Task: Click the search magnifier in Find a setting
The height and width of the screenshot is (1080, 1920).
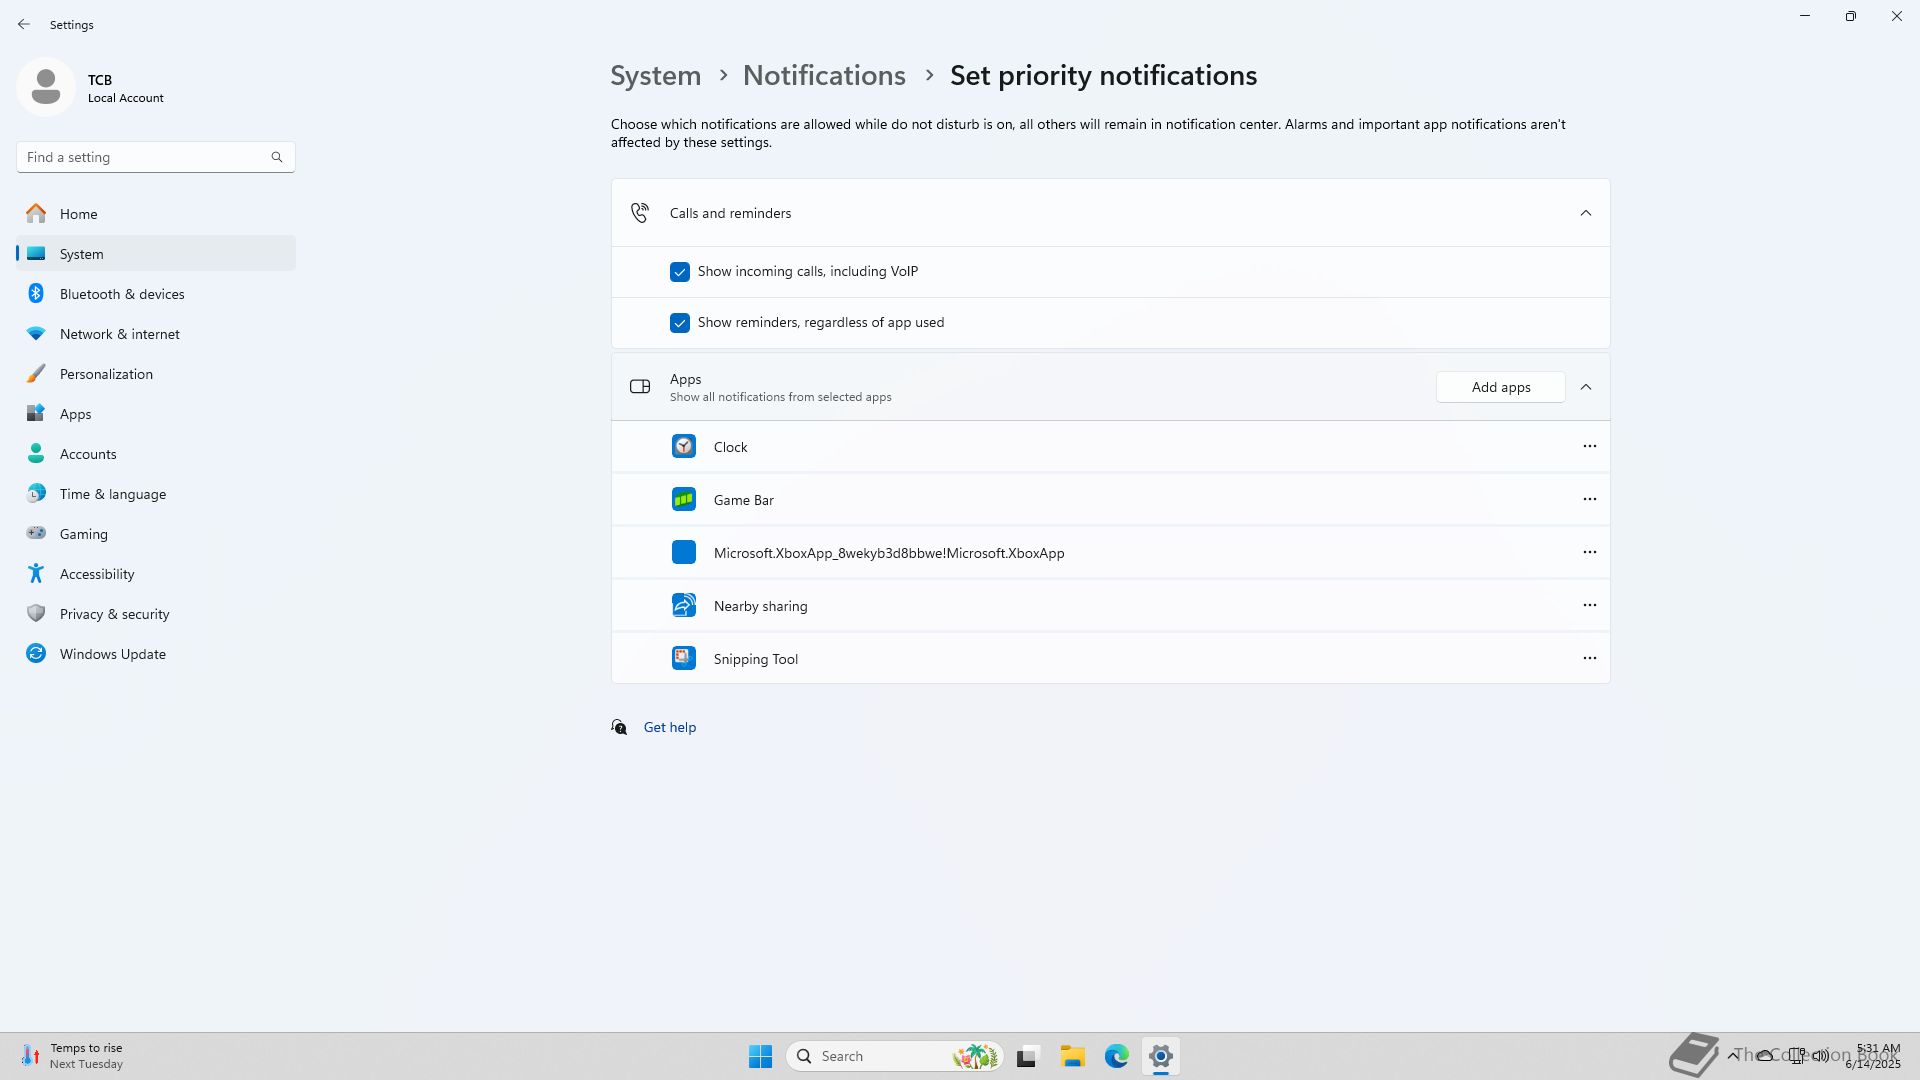Action: pos(277,157)
